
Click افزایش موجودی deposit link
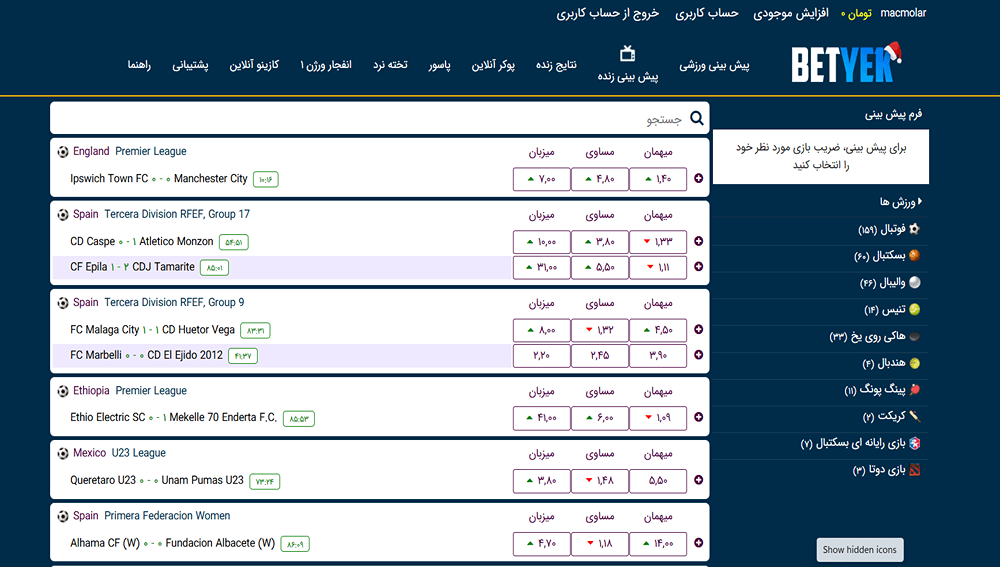coord(791,13)
